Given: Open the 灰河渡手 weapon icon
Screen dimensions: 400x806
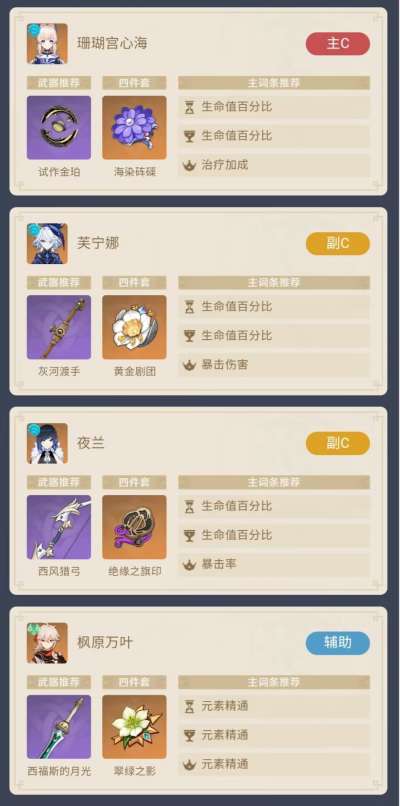Looking at the screenshot, I should click(x=59, y=327).
